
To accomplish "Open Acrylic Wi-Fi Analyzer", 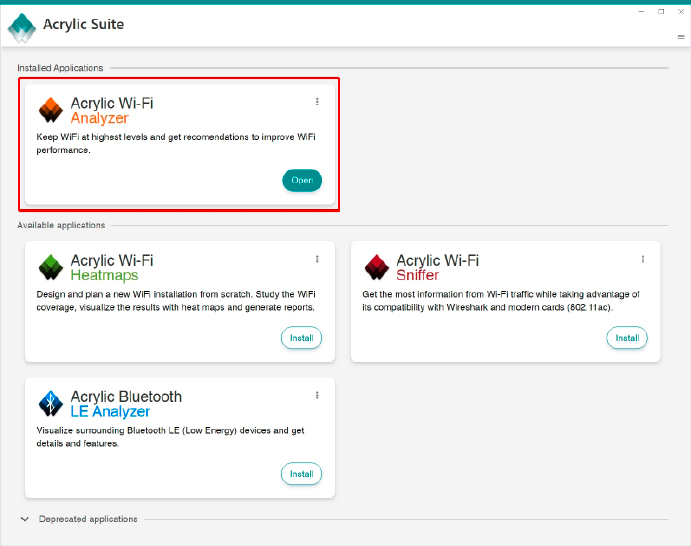I will click(302, 180).
